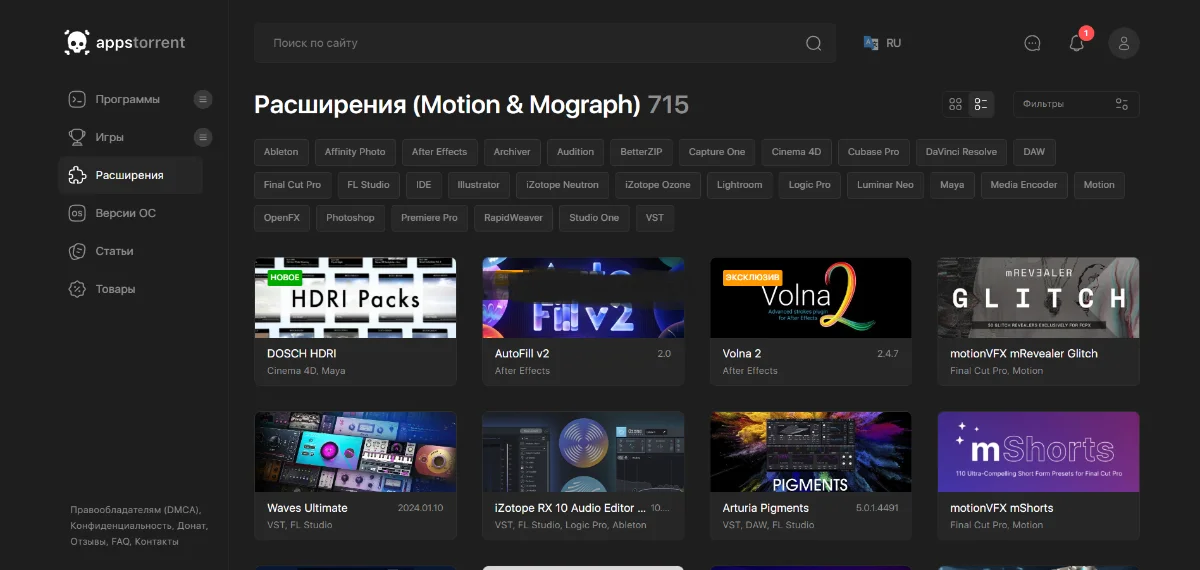1200x570 pixels.
Task: Click the Программы terminal icon in sidebar
Action: (76, 99)
